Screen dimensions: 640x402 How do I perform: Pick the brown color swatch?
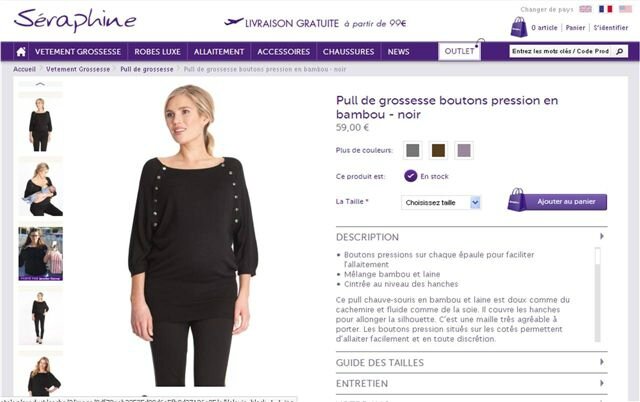(438, 151)
